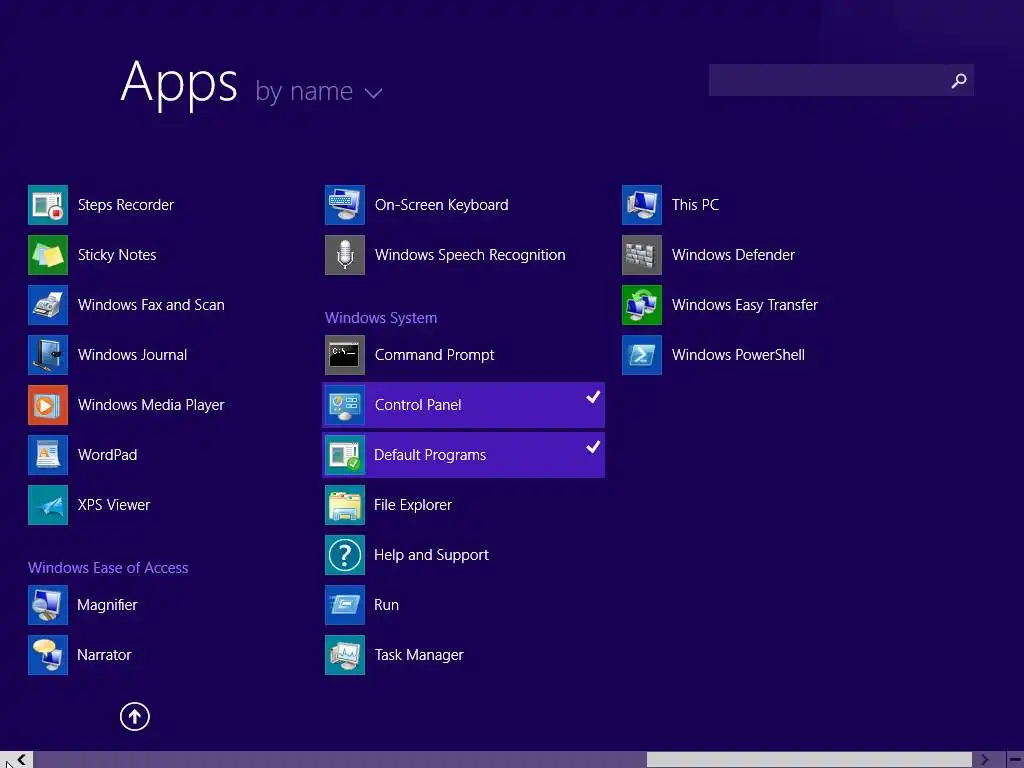This screenshot has height=768, width=1024.
Task: Click the 'Windows Speech Recognition' text
Action: 470,255
